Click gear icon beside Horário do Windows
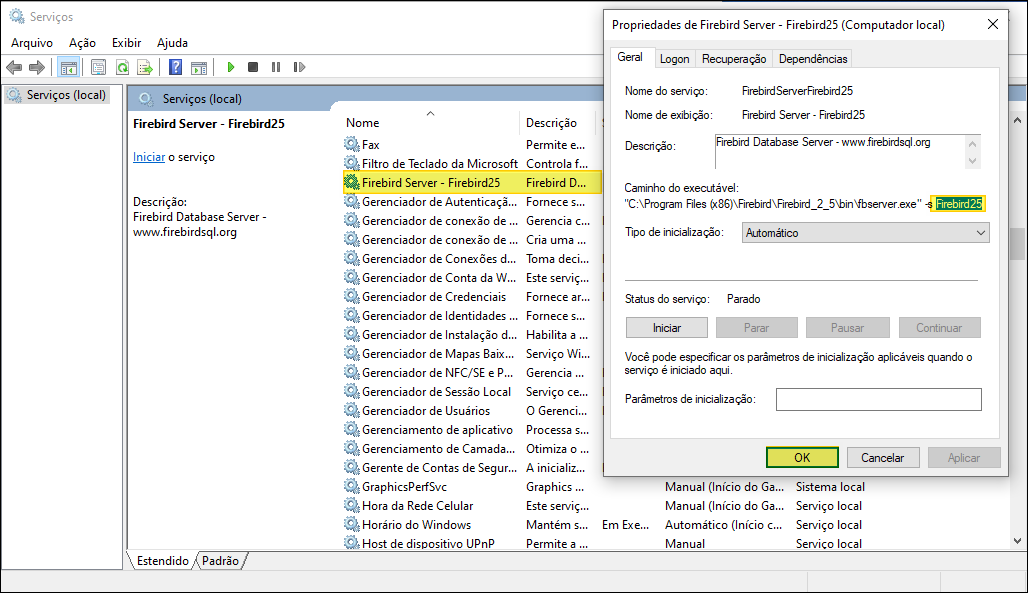This screenshot has height=593, width=1028. point(351,525)
